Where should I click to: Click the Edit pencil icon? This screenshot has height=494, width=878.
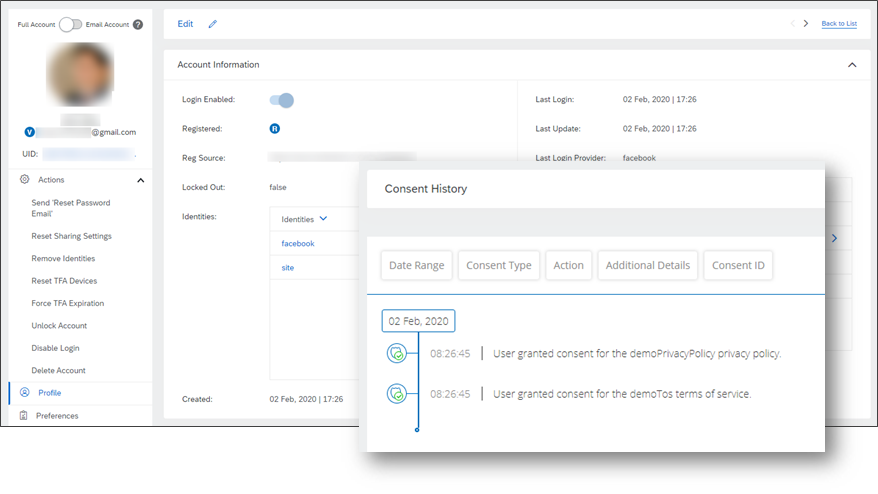(213, 24)
